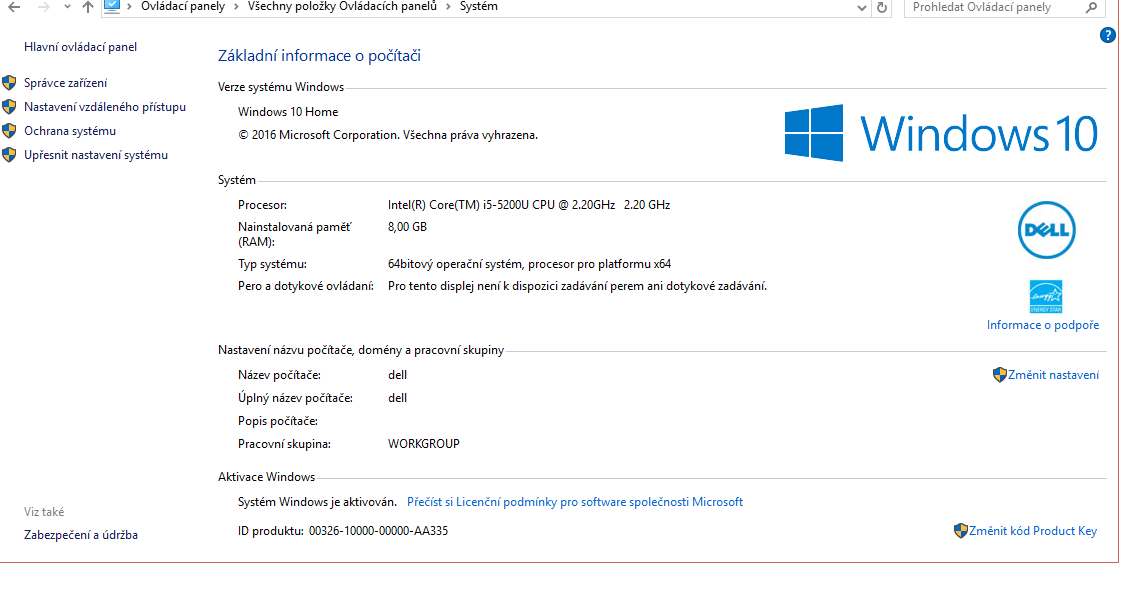Click the Systém Windows je aktivován text
Viewport: 1125px width, 604px height.
click(x=317, y=502)
